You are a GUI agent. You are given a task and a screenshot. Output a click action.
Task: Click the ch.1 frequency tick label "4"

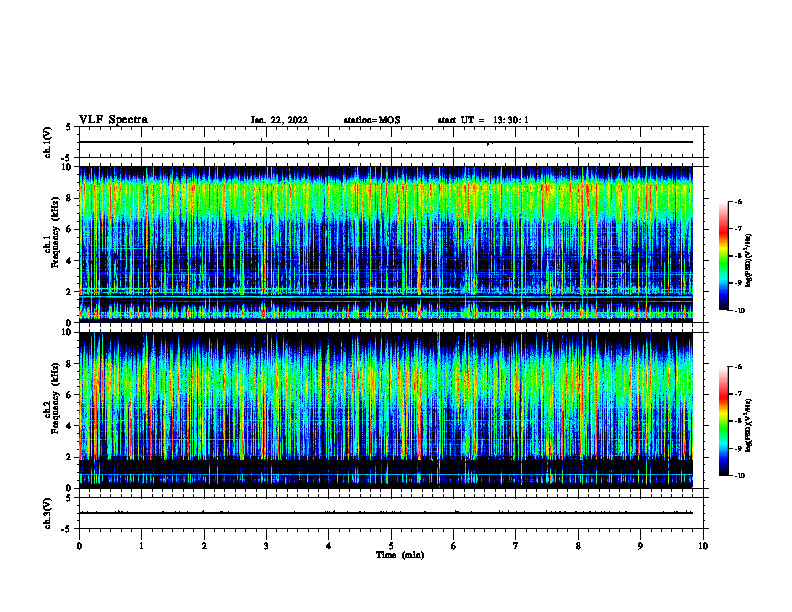pyautogui.click(x=69, y=261)
